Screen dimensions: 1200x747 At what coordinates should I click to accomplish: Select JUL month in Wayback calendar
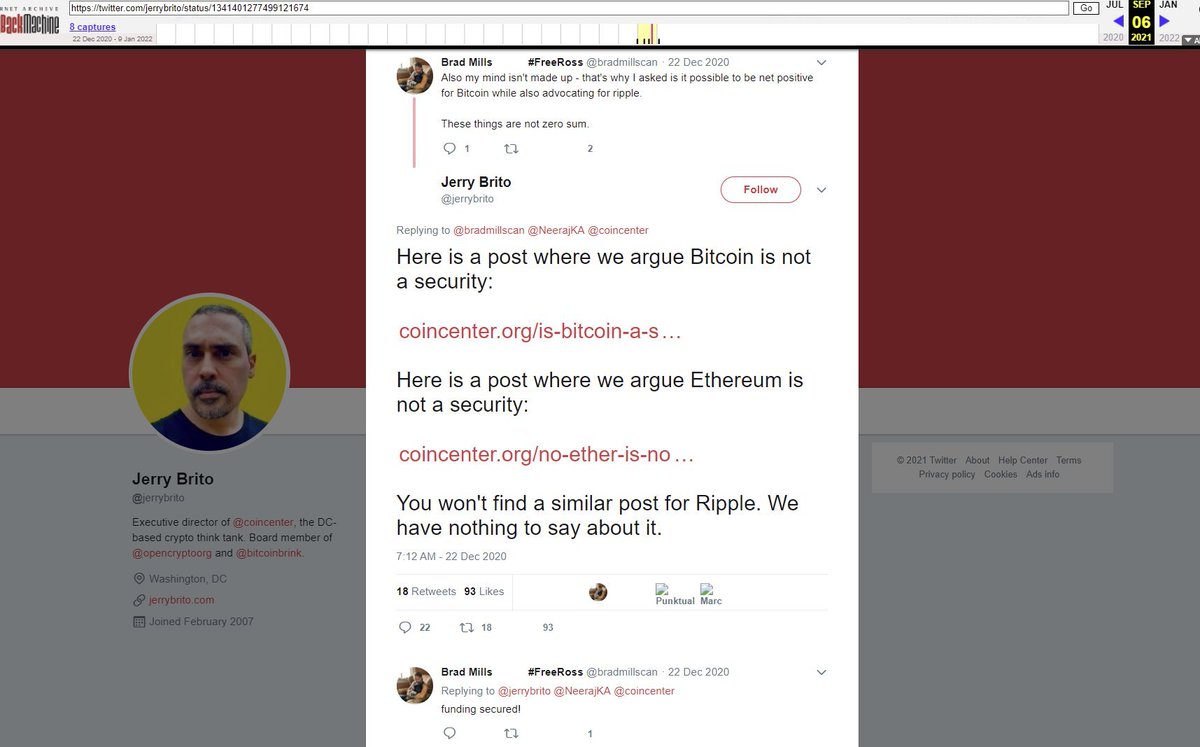click(x=1114, y=5)
